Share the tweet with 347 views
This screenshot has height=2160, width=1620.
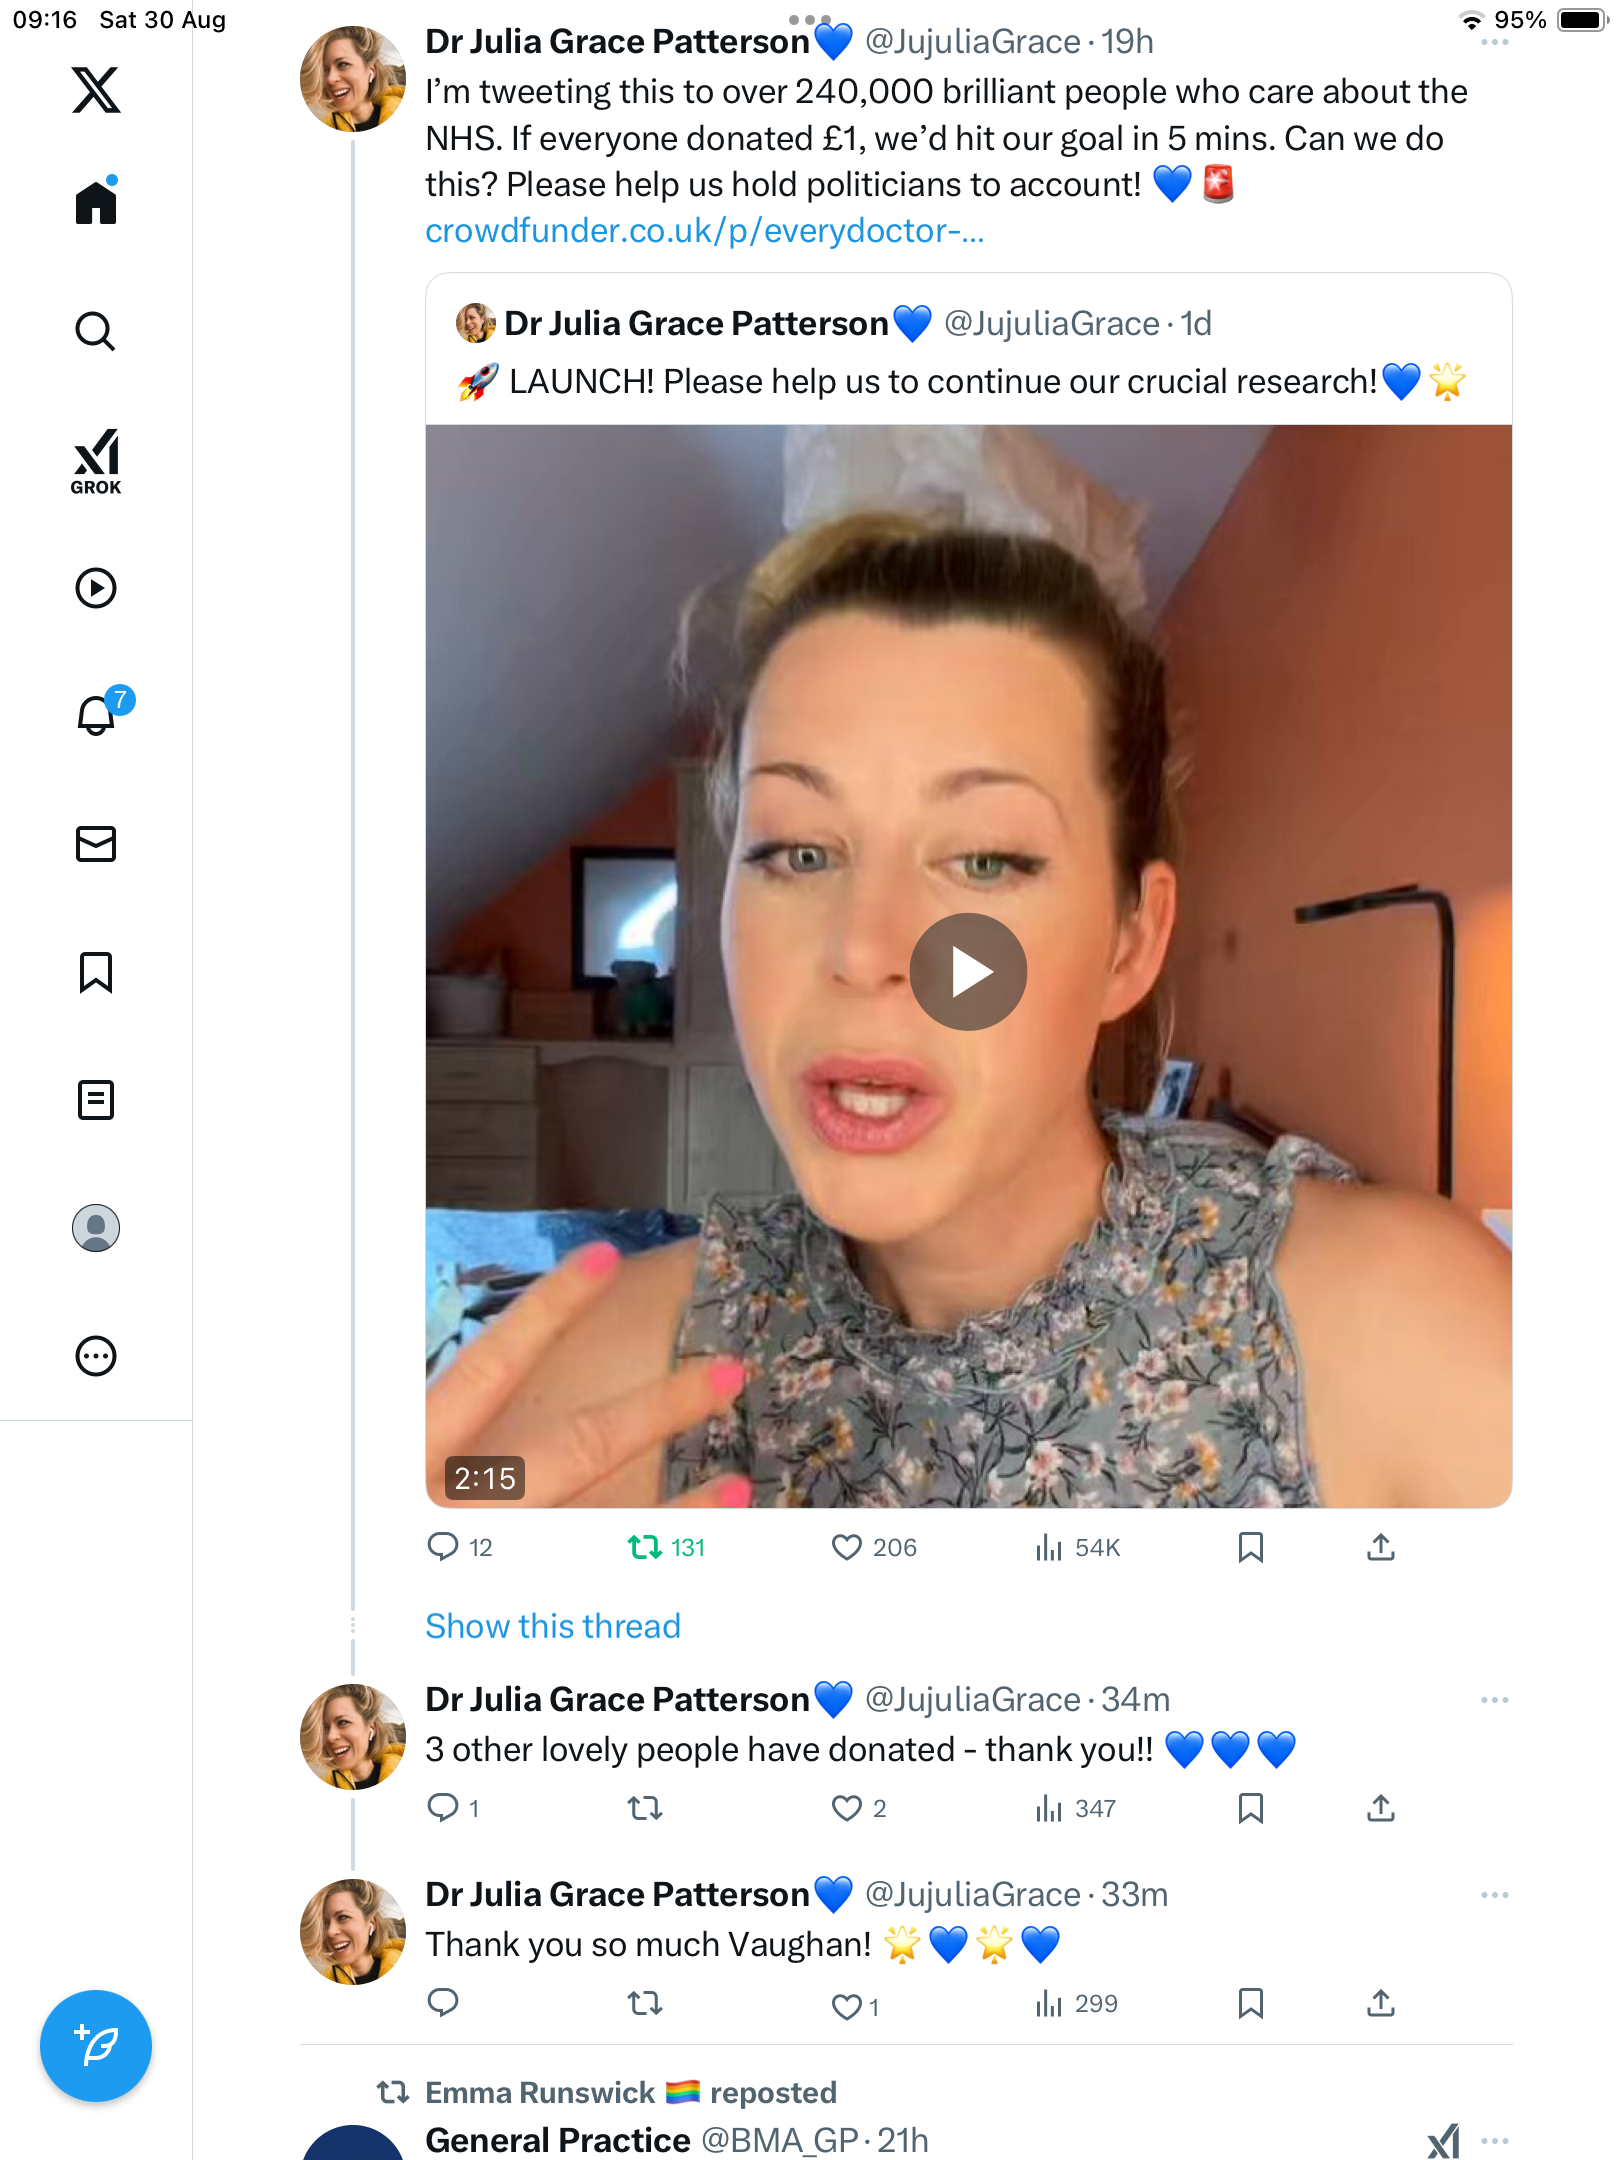[1381, 1808]
